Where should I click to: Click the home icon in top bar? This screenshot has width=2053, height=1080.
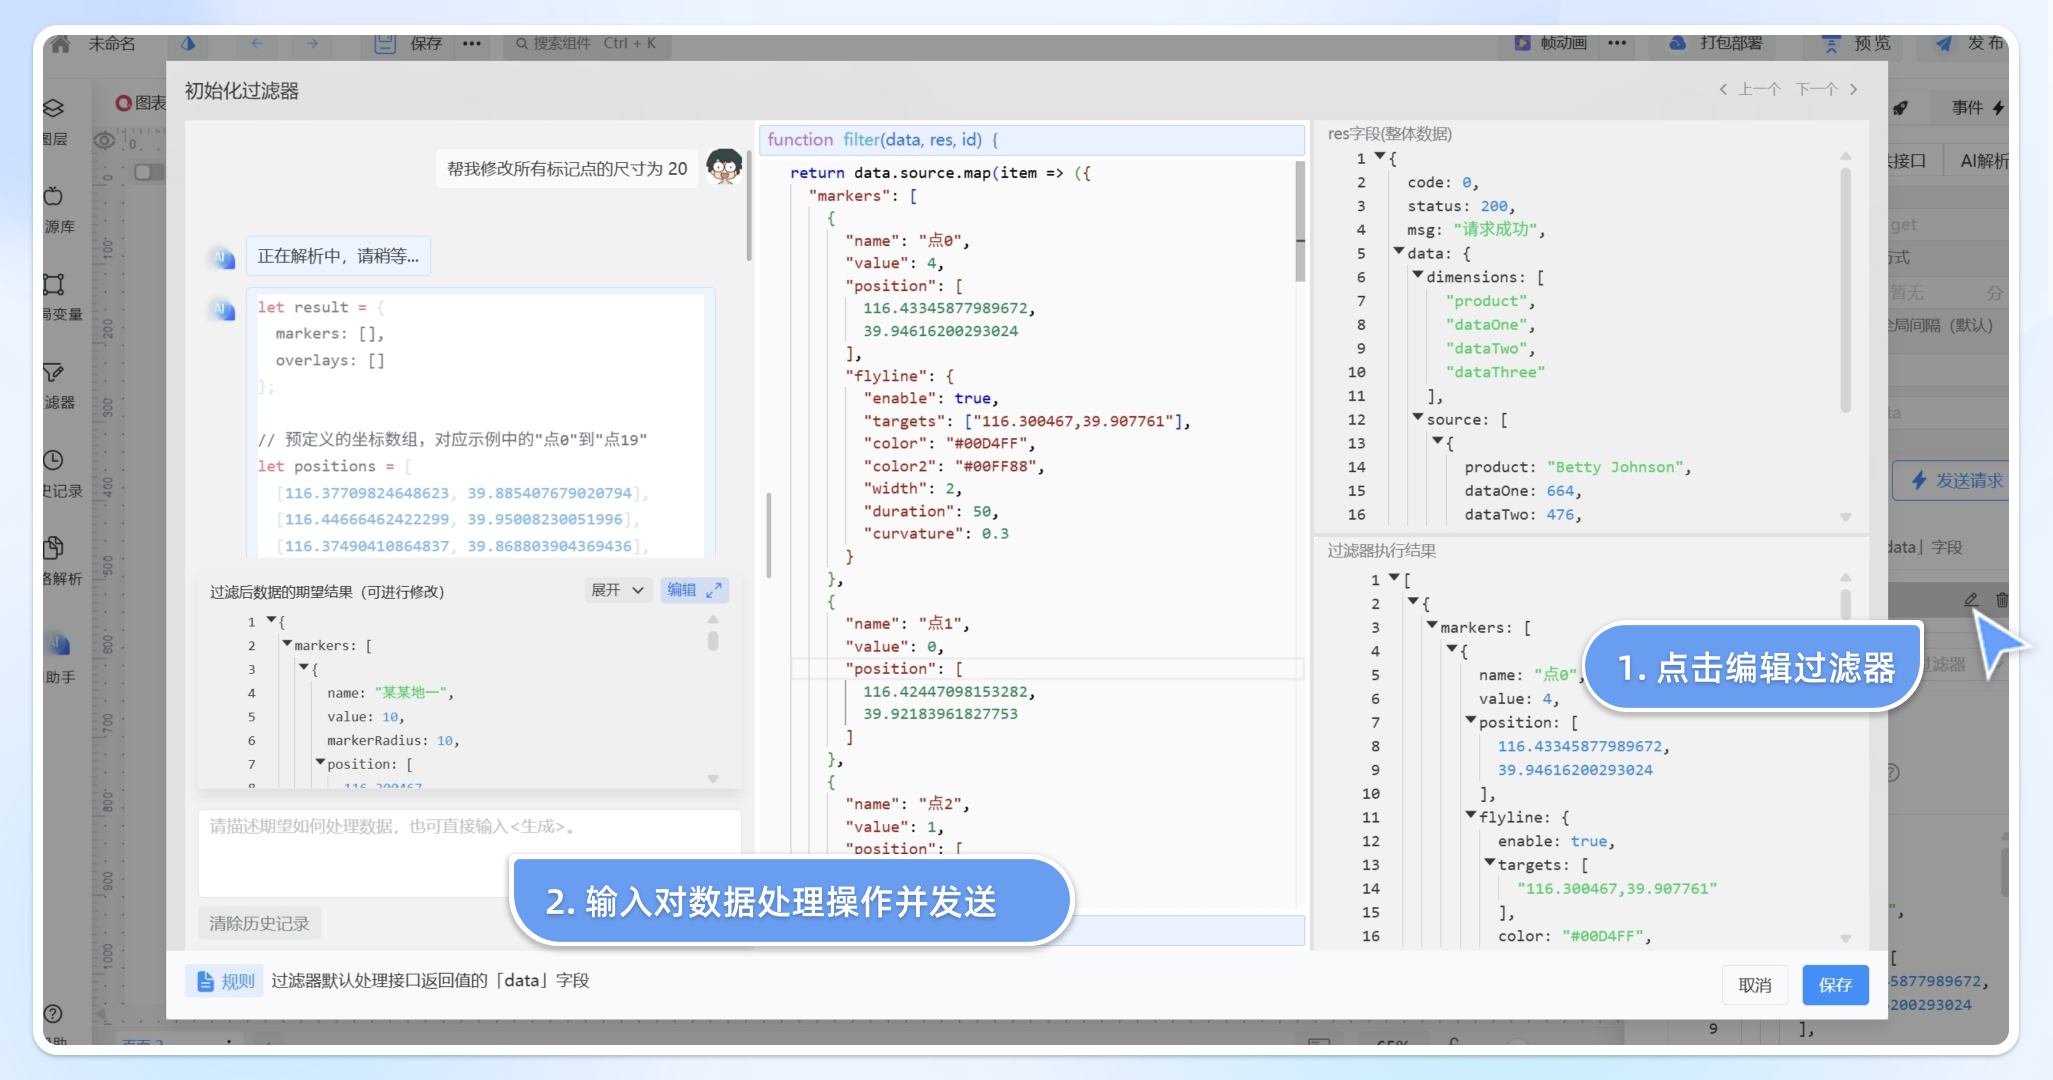coord(61,44)
